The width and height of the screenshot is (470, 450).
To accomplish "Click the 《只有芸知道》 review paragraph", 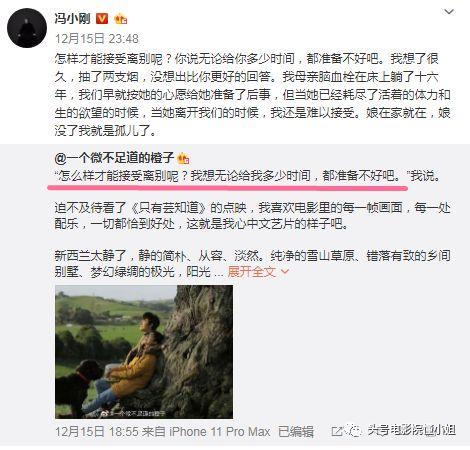I will click(253, 216).
